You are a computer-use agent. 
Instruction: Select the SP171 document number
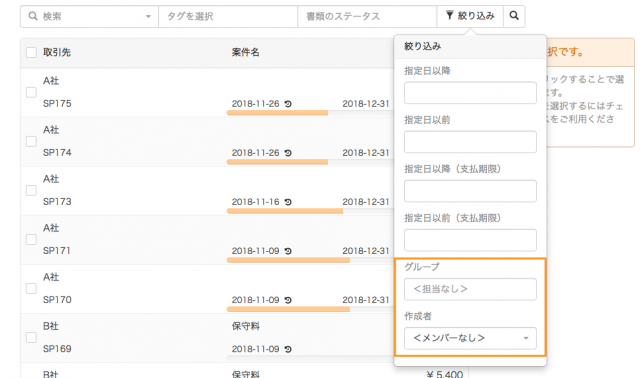[x=57, y=251]
